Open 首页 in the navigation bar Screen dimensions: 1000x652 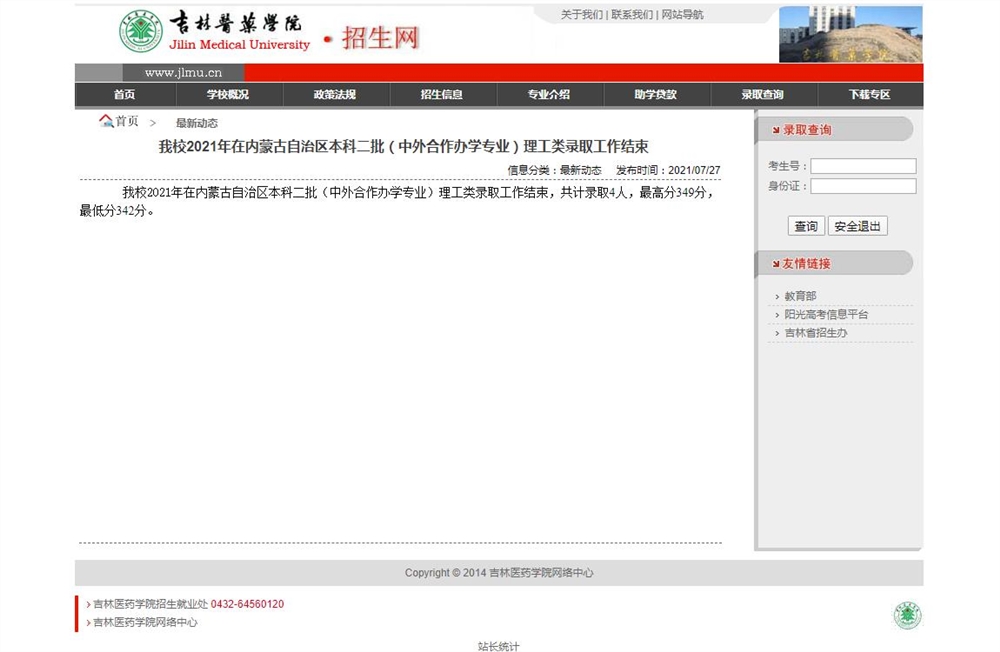point(124,94)
